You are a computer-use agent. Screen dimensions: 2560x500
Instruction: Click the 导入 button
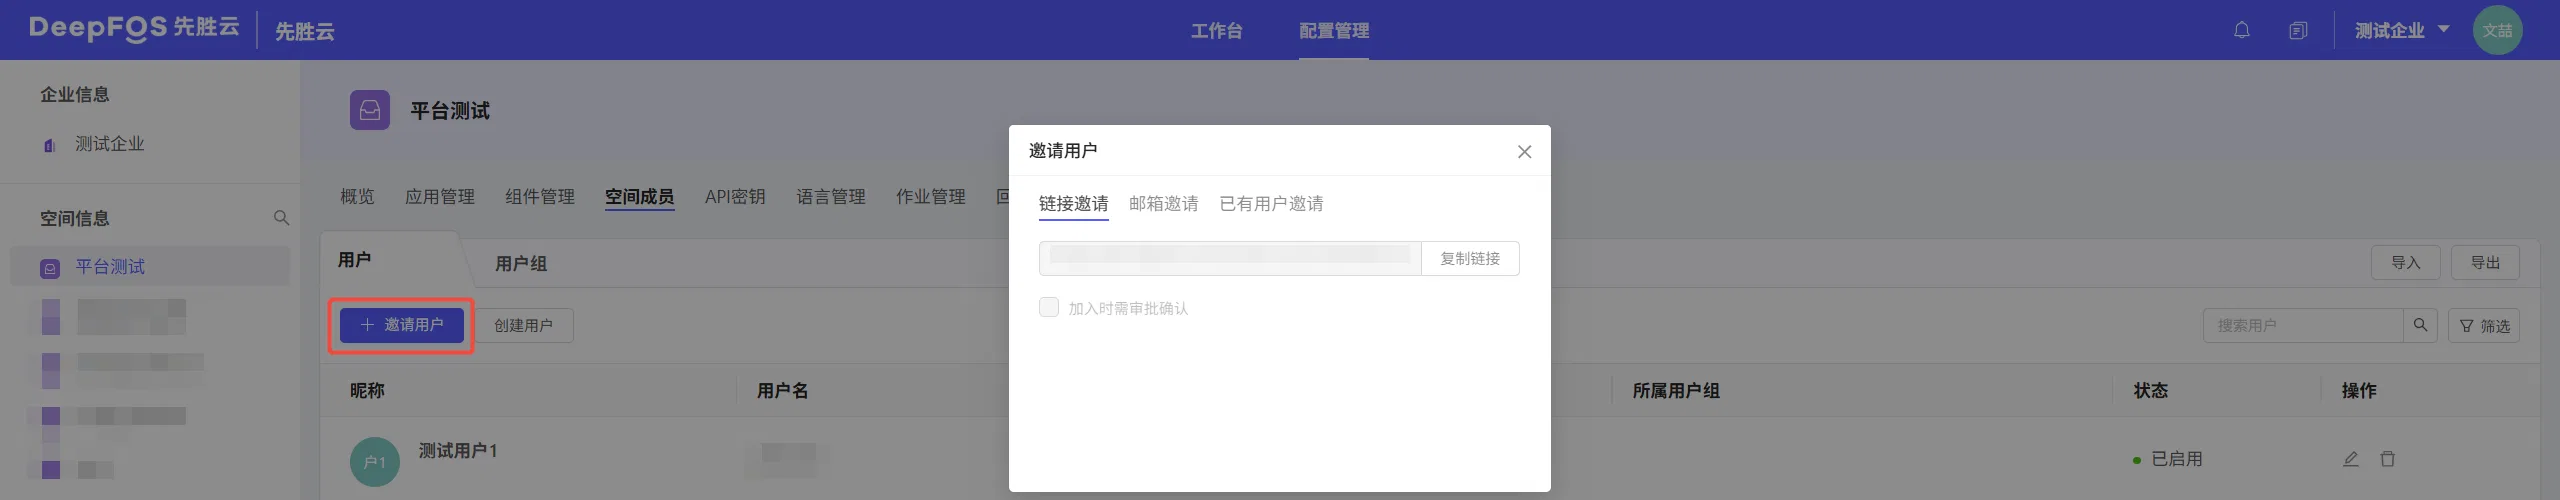(2405, 262)
